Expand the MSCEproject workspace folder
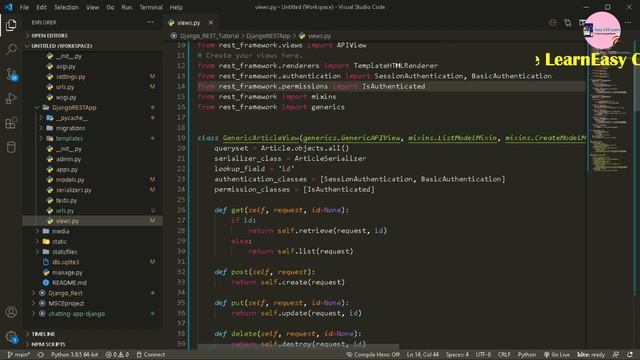Screen dimensions: 640x360 [66, 303]
